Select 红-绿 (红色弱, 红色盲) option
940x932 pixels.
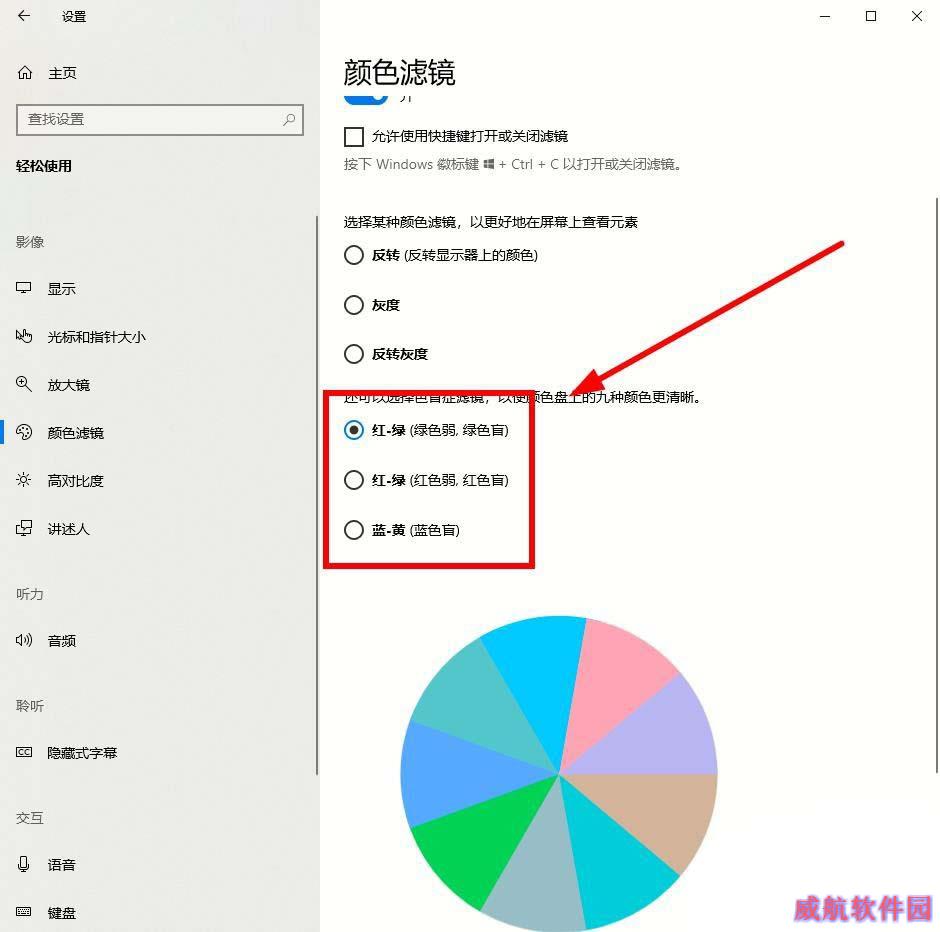point(426,480)
